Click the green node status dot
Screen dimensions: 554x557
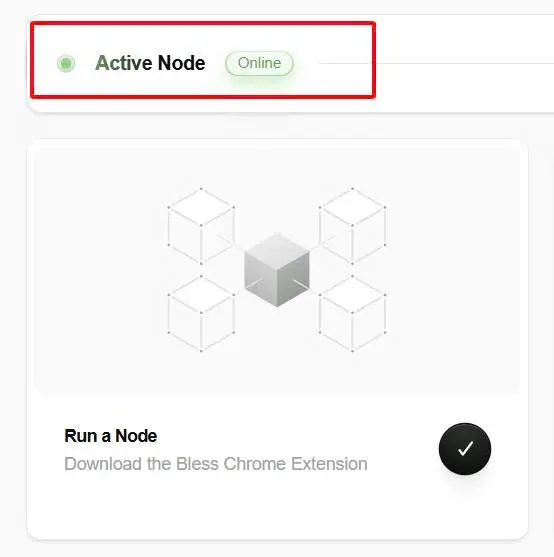click(66, 63)
